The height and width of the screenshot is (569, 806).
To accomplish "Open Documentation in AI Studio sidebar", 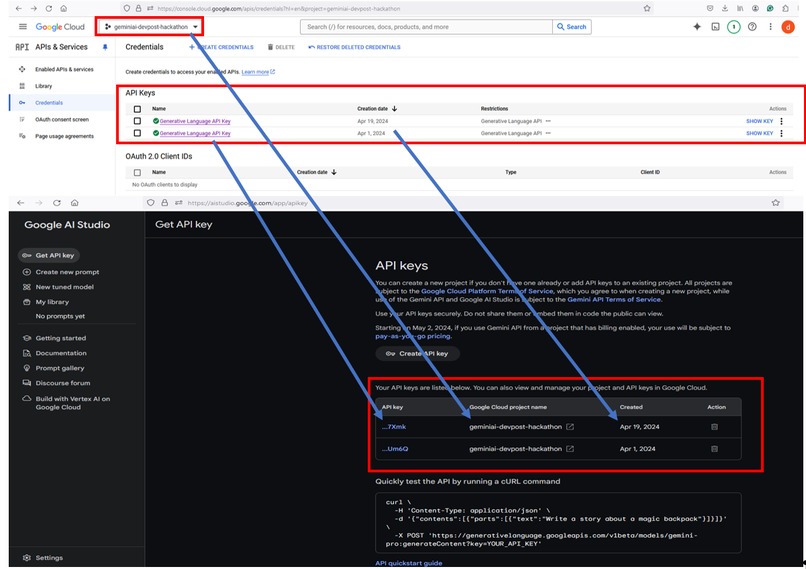I will pos(61,353).
